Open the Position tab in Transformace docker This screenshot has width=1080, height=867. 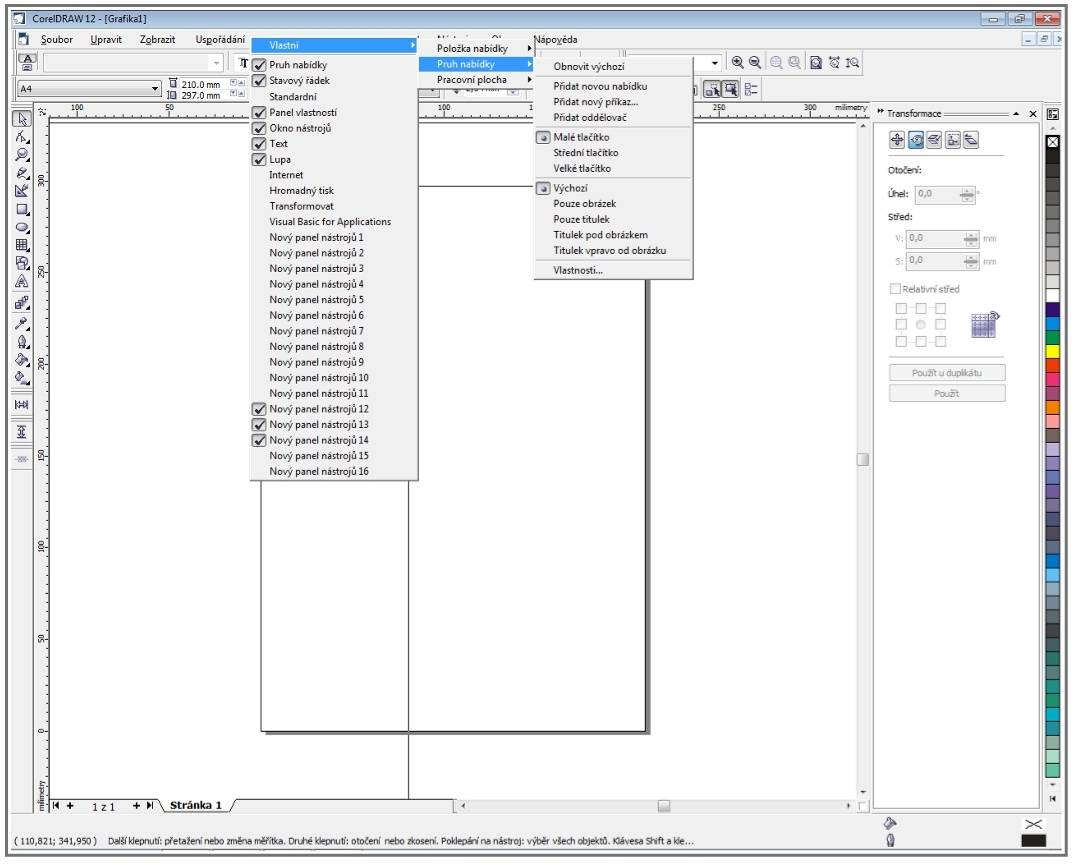pyautogui.click(x=897, y=140)
